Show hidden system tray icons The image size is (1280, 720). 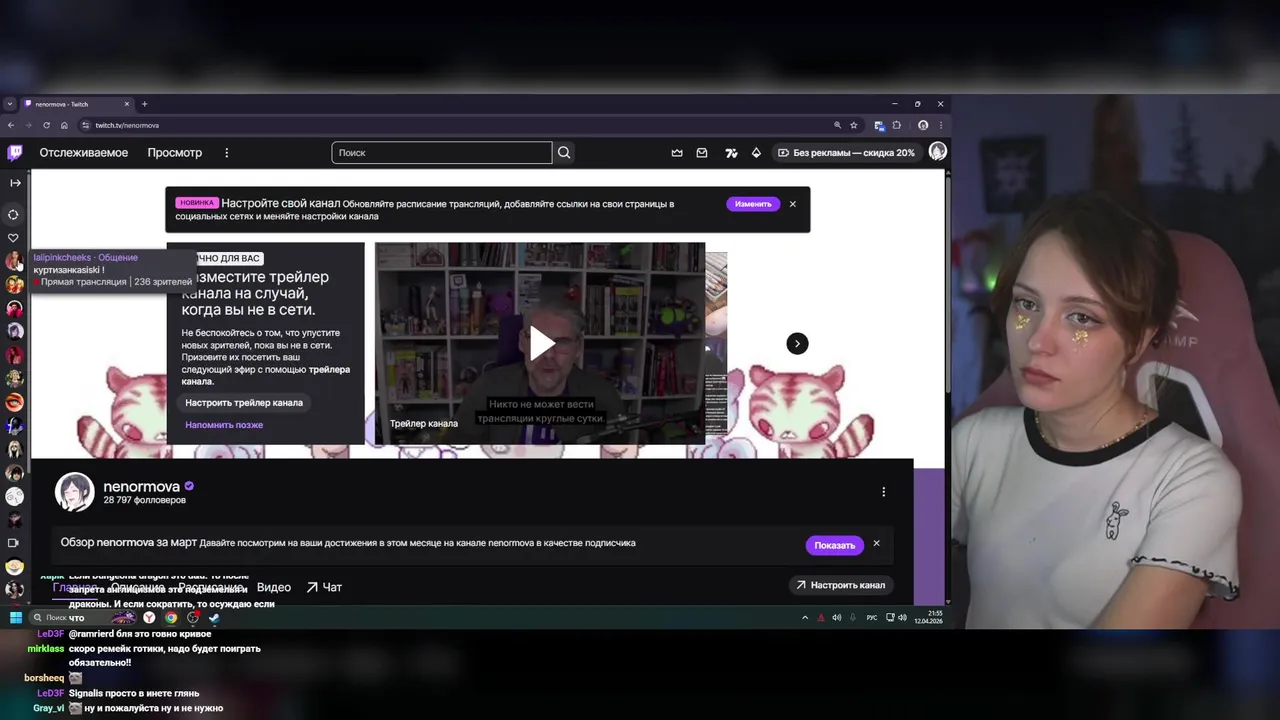coord(805,618)
